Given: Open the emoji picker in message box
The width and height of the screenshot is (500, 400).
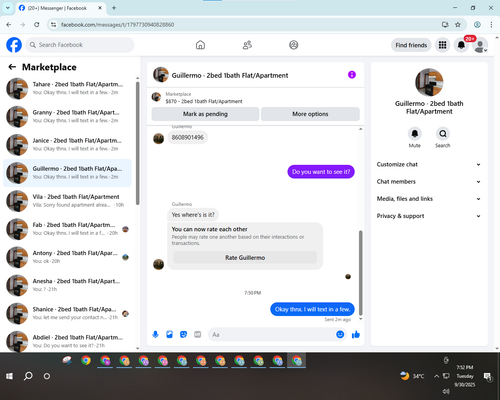Looking at the screenshot, I should click(x=340, y=334).
